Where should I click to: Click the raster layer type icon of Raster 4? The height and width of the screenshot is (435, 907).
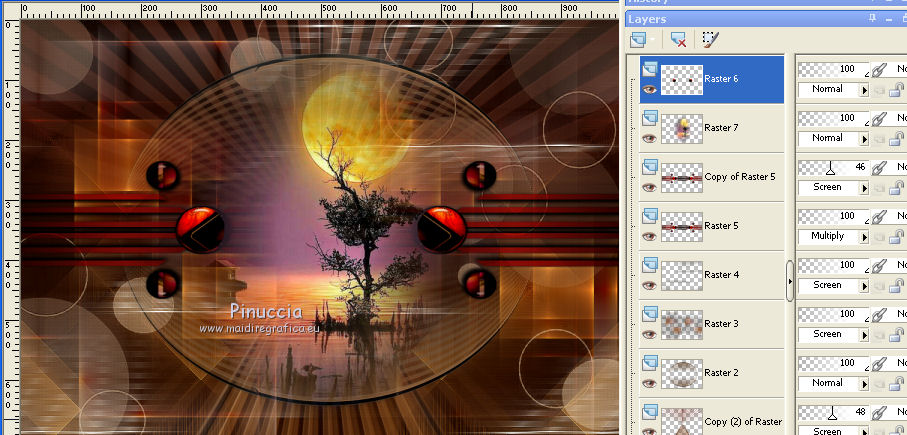point(649,265)
